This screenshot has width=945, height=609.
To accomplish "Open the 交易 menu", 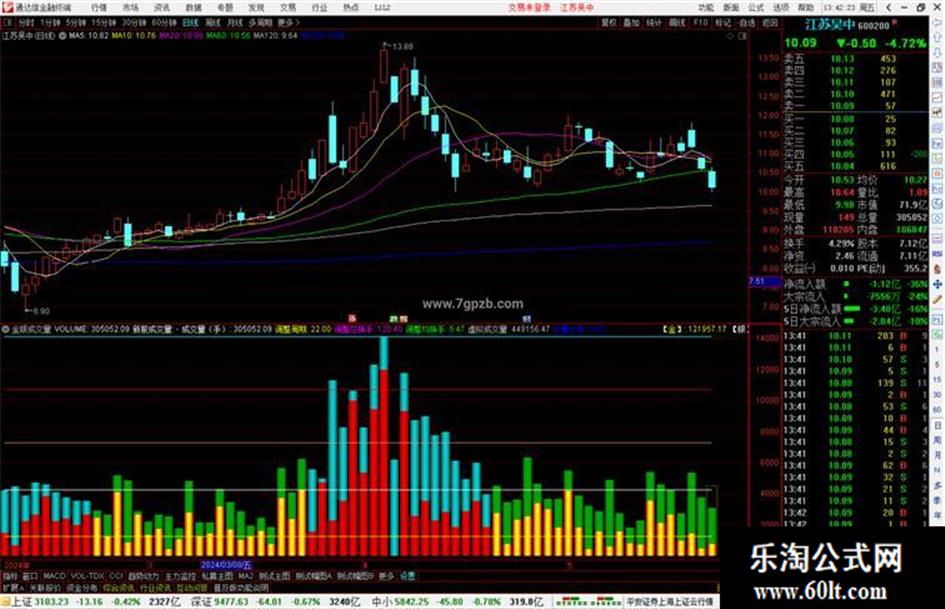I will 287,8.
